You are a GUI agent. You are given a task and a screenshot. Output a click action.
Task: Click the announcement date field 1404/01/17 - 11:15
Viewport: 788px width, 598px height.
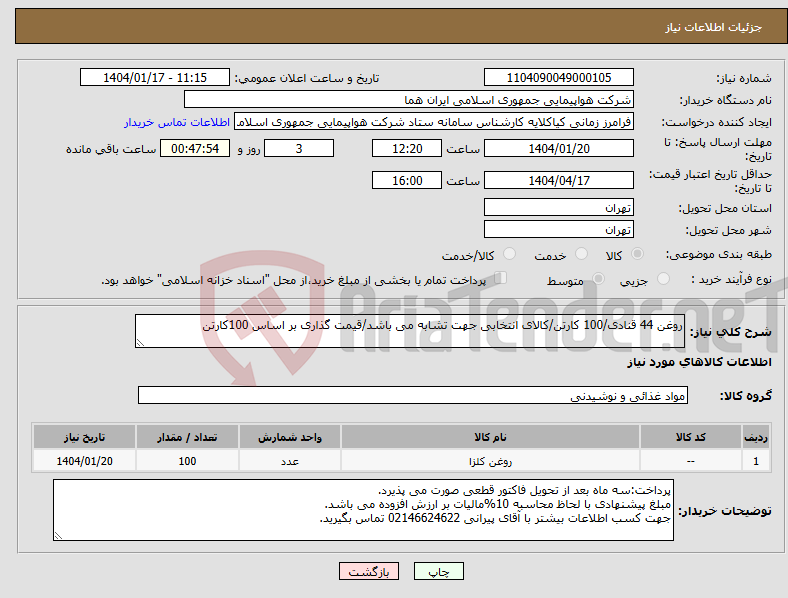click(155, 77)
